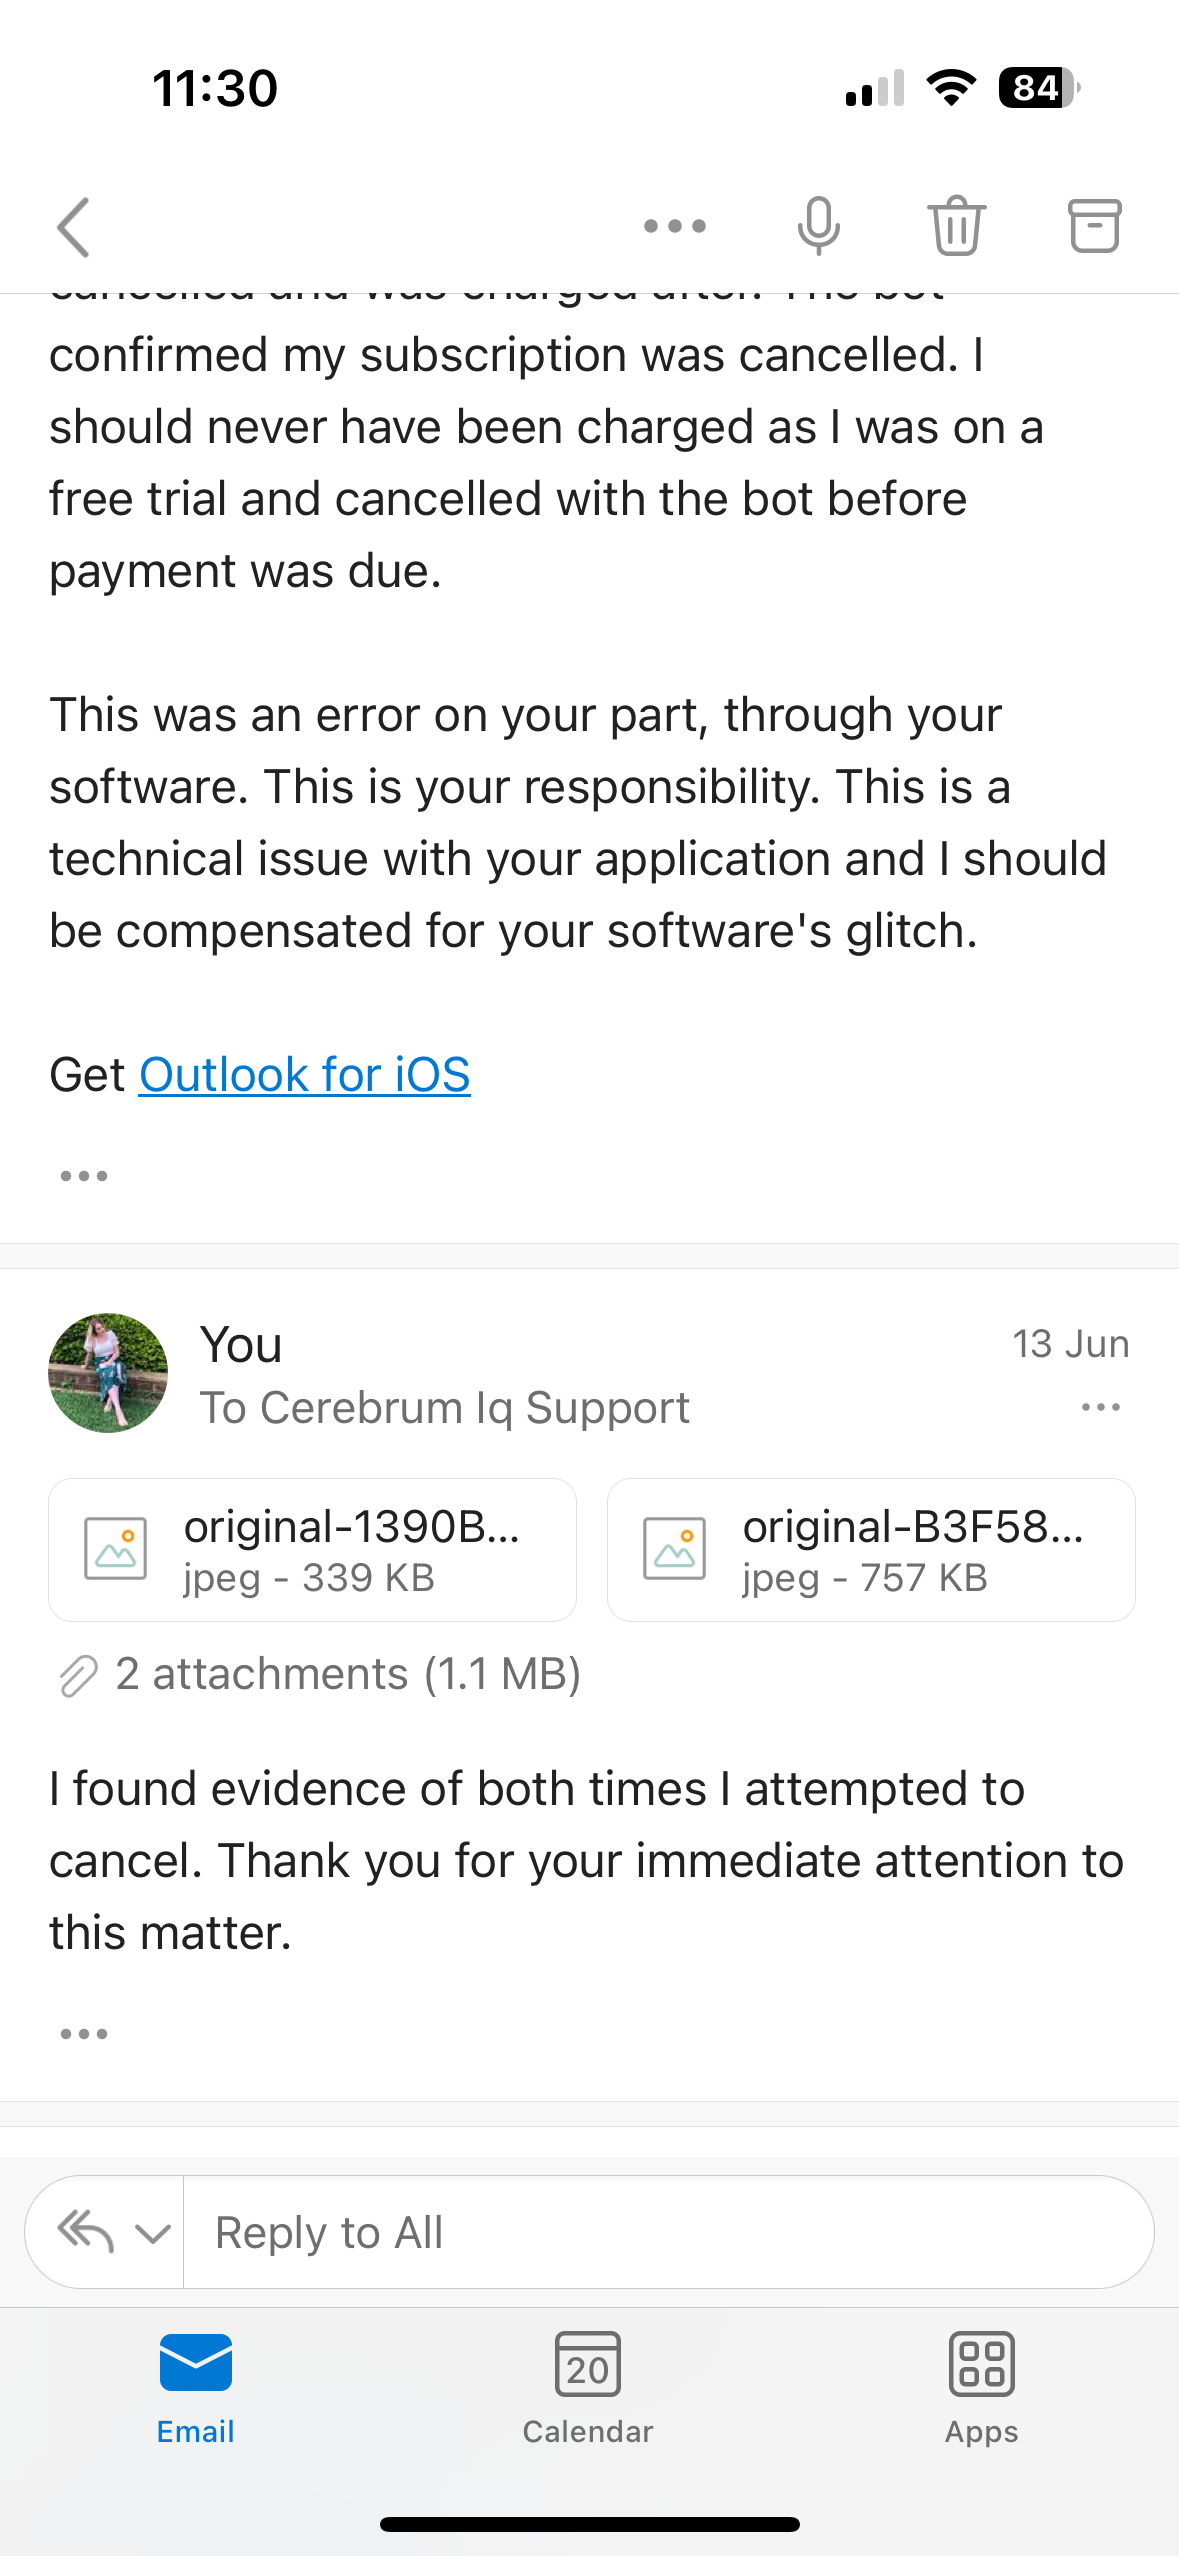Tap the attachment paperclip icon
This screenshot has width=1179, height=2556.
(78, 1672)
